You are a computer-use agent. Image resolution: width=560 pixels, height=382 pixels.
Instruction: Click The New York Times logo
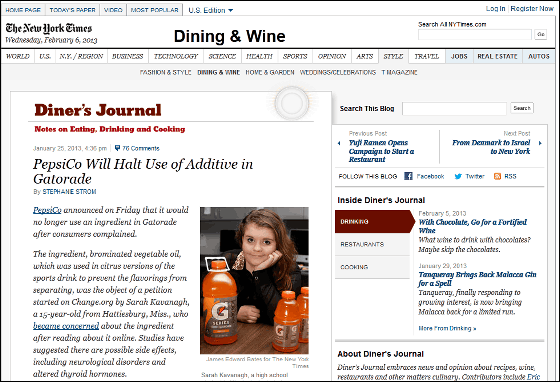[x=49, y=29]
